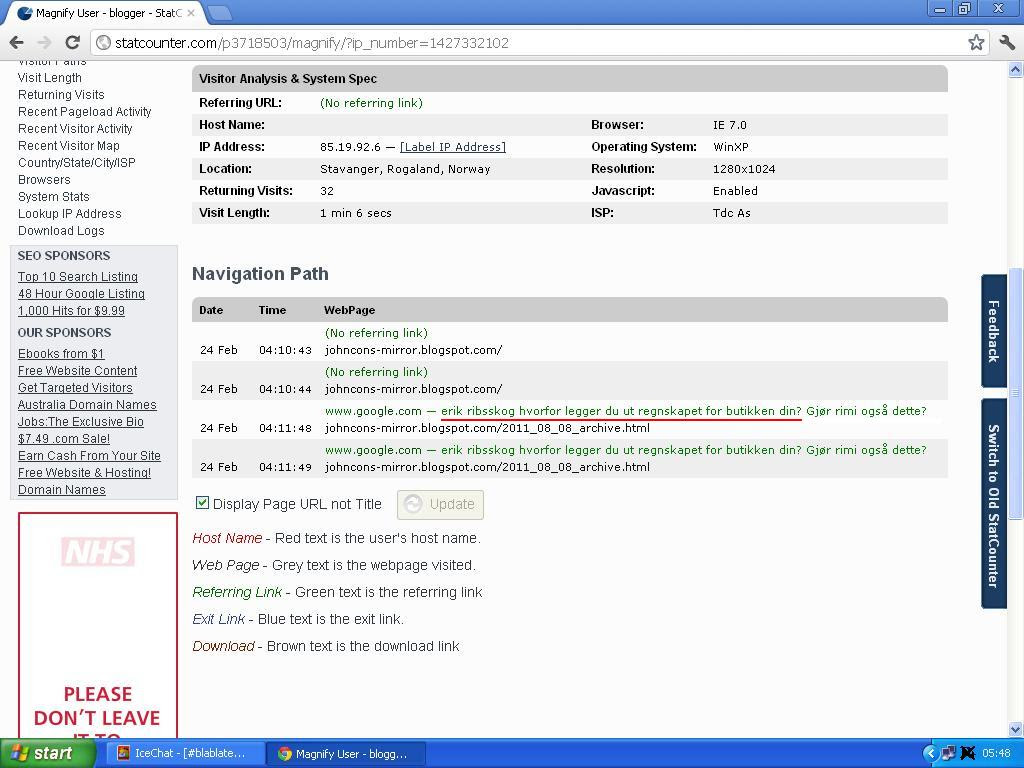
Task: Click Ebooks from $1 sponsor link
Action: 61,354
